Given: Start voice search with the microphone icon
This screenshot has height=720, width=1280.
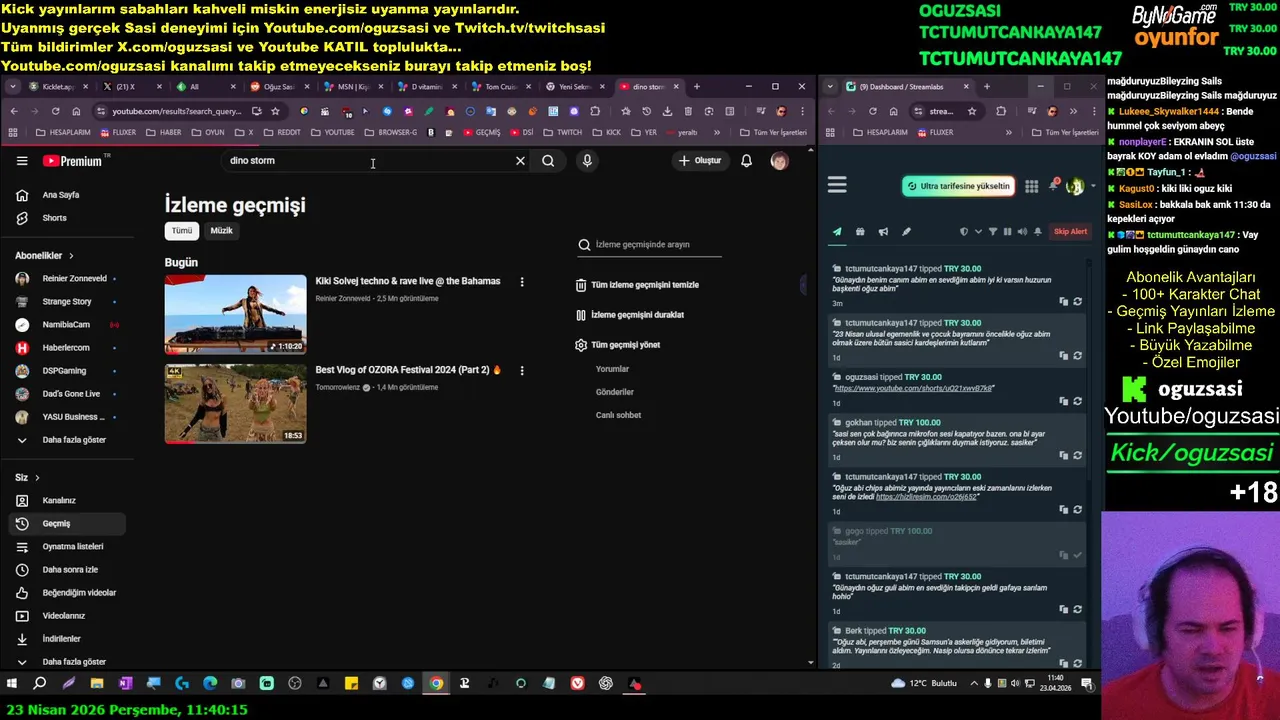Looking at the screenshot, I should [x=587, y=161].
